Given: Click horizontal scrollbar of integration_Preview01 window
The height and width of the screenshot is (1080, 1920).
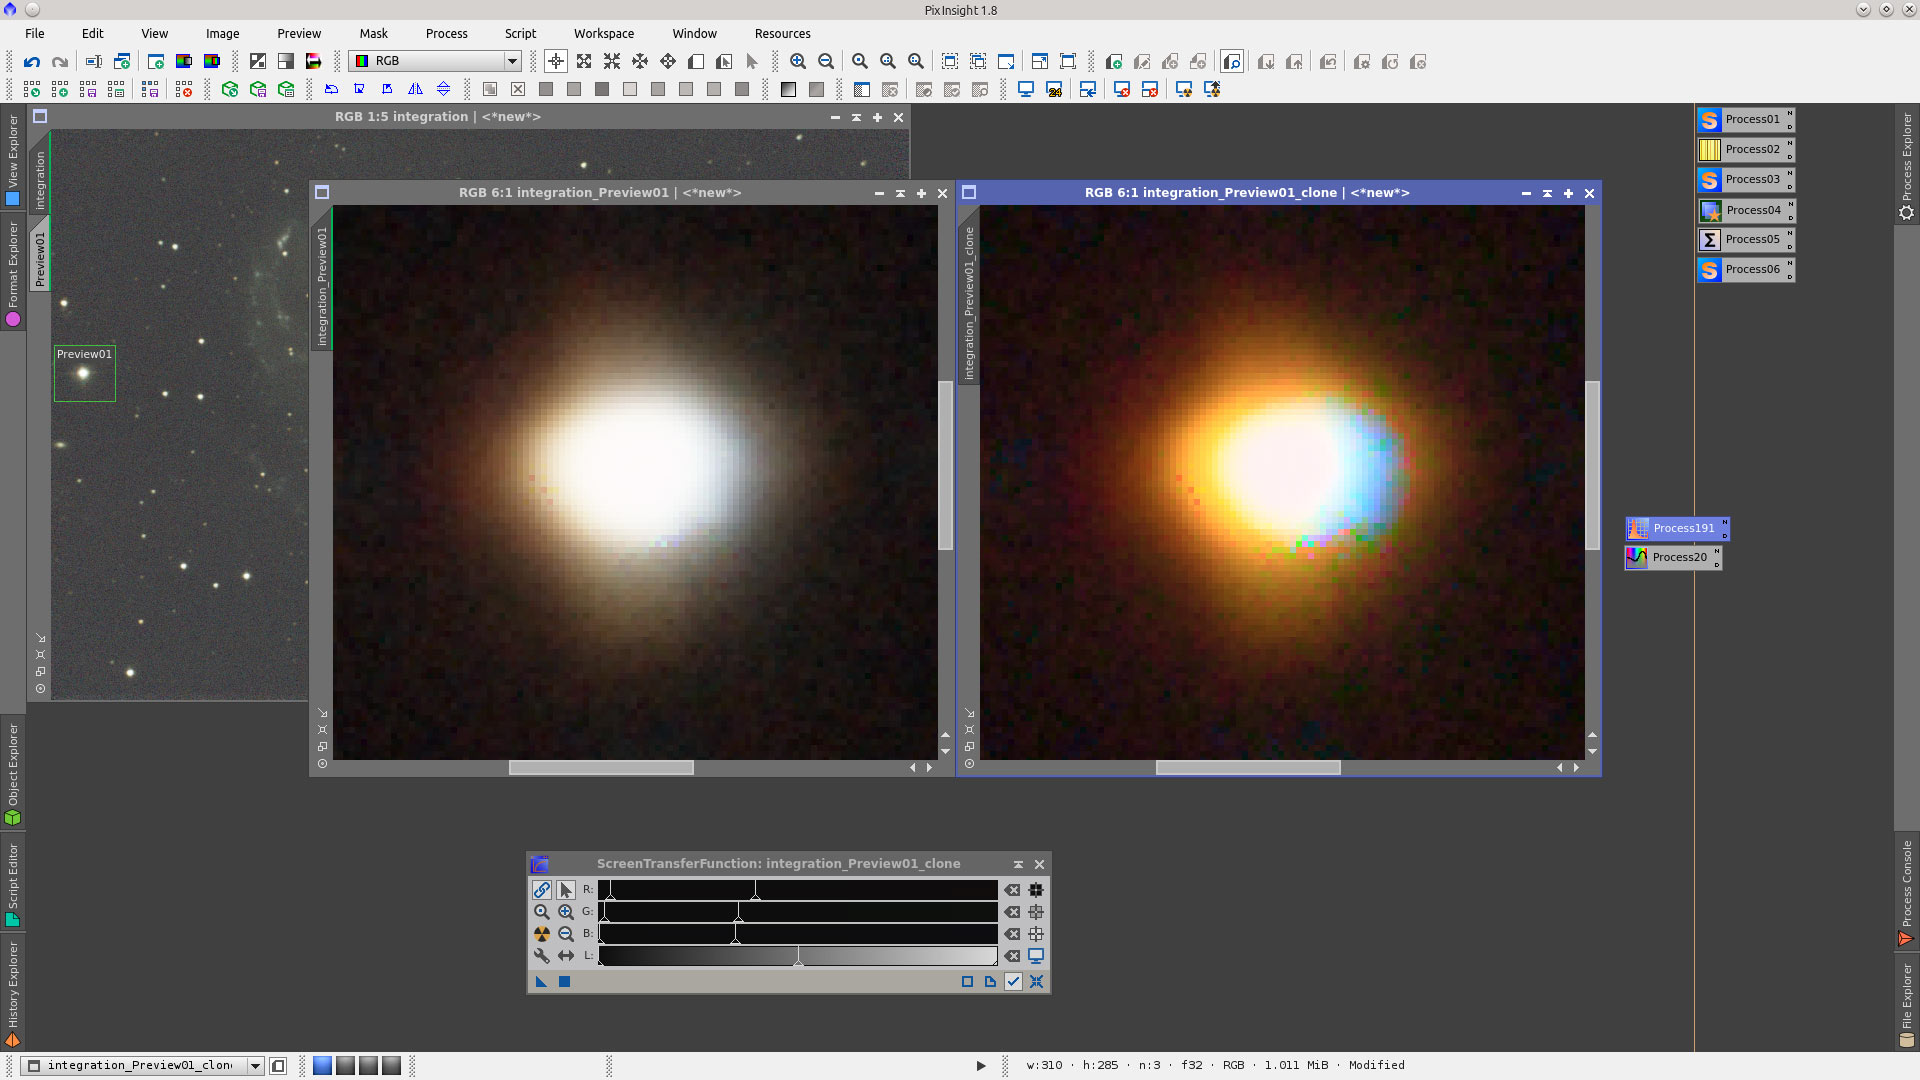Looking at the screenshot, I should pyautogui.click(x=600, y=768).
